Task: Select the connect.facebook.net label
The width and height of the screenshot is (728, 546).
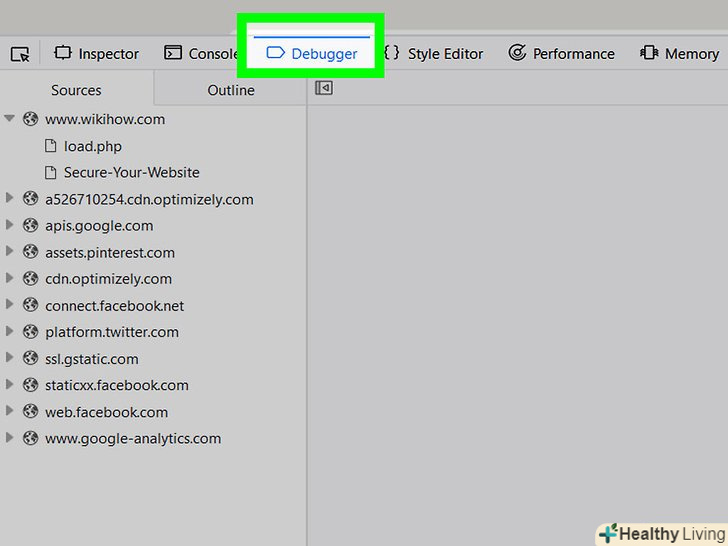Action: pos(114,306)
